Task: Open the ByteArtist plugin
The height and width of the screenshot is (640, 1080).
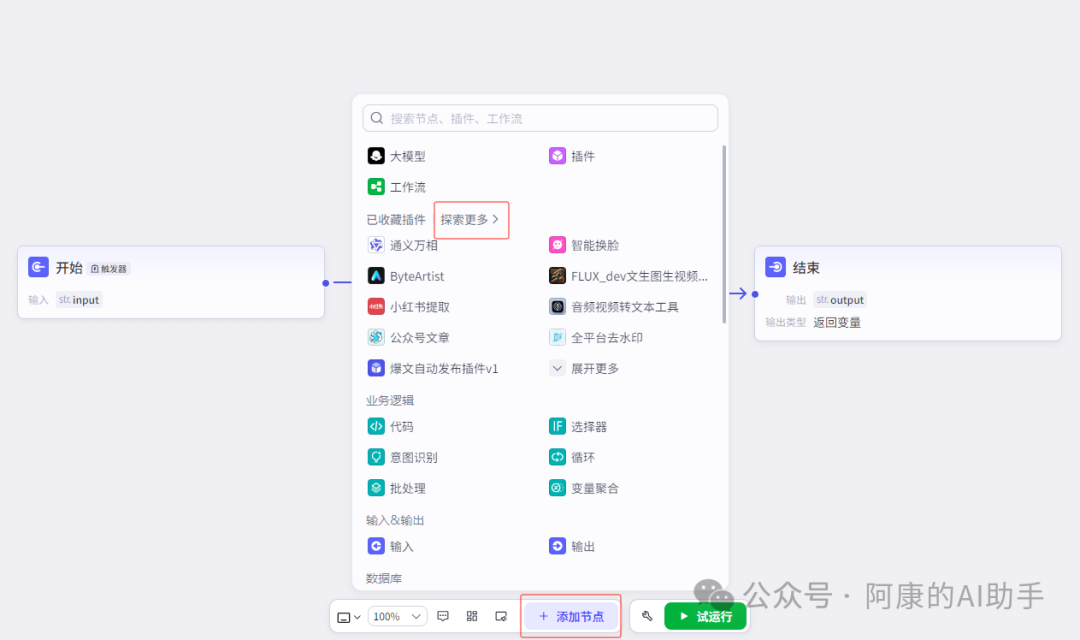Action: pos(406,276)
